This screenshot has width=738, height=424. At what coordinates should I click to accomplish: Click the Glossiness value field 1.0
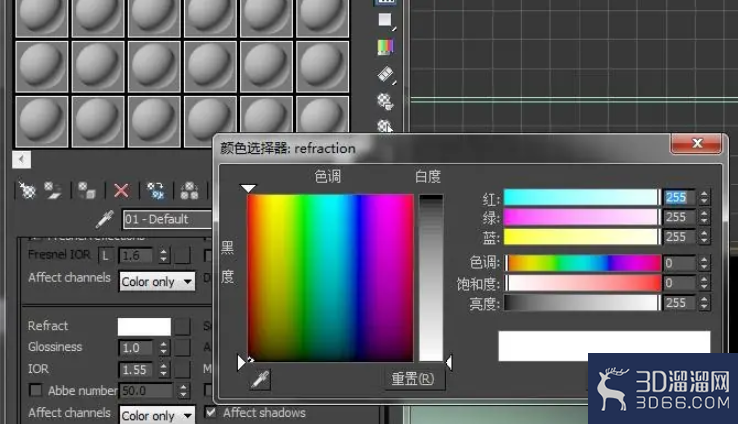pyautogui.click(x=136, y=348)
